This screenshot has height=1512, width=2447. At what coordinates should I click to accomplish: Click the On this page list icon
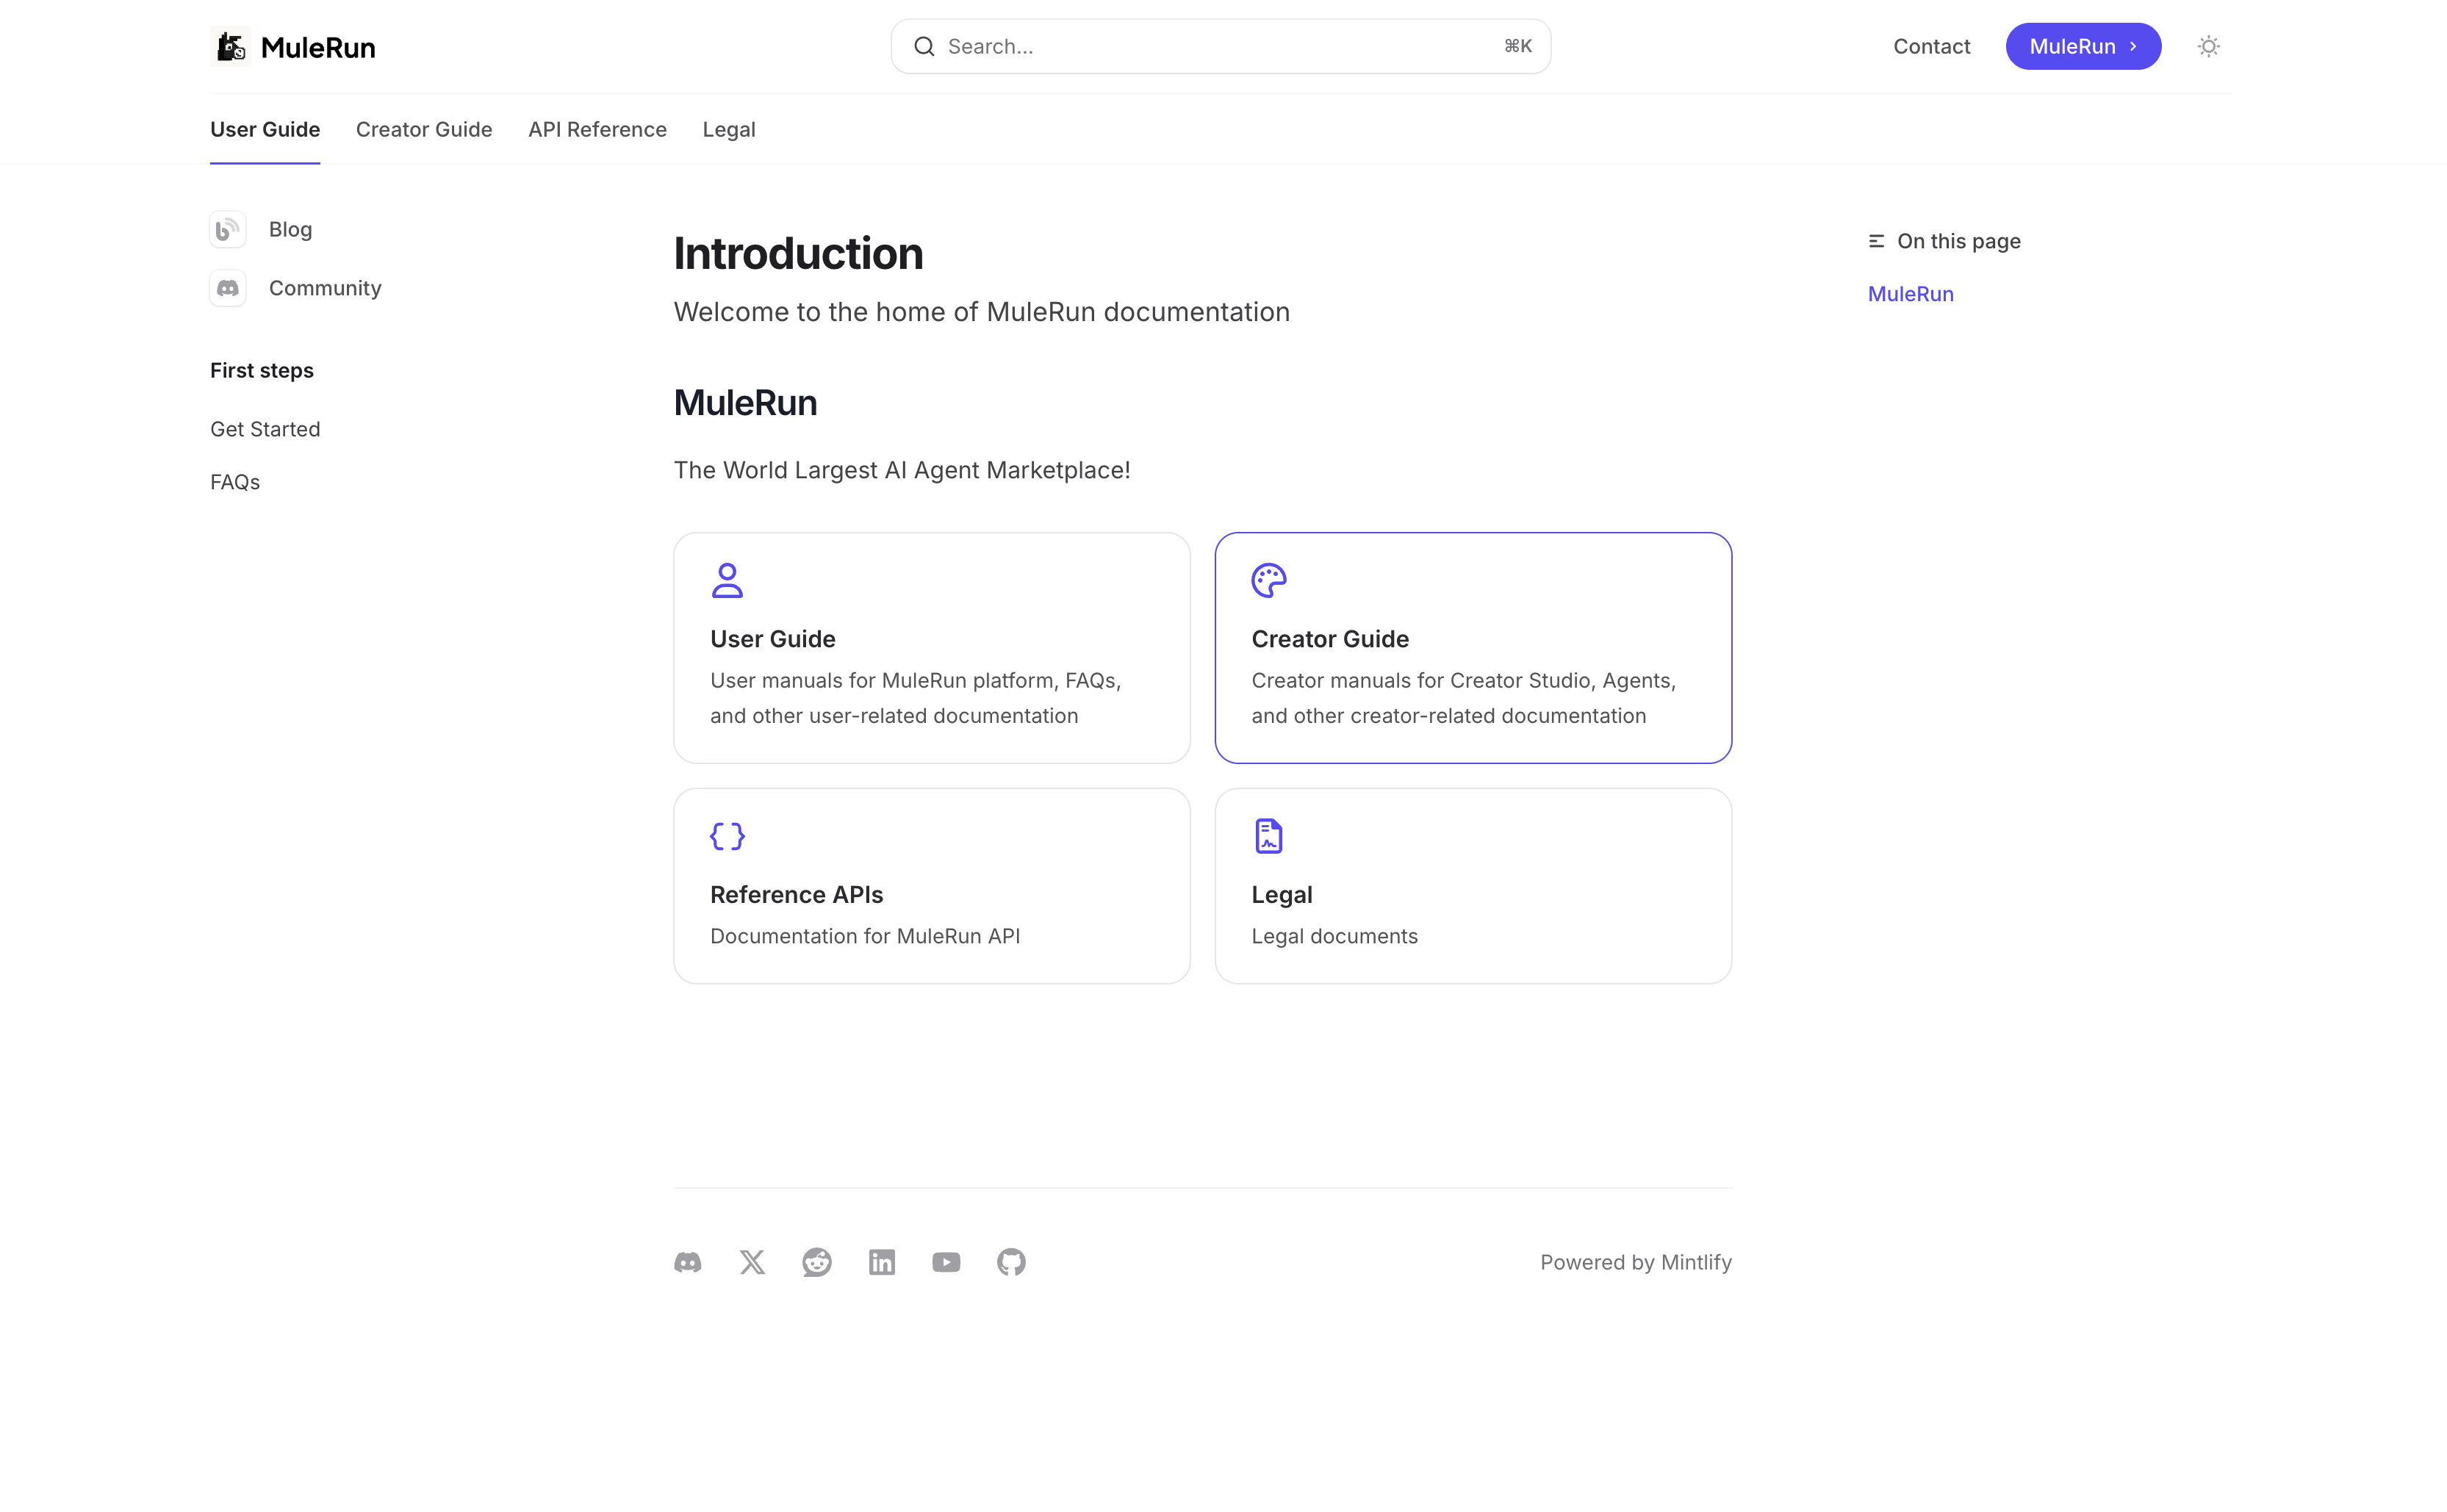click(1876, 241)
